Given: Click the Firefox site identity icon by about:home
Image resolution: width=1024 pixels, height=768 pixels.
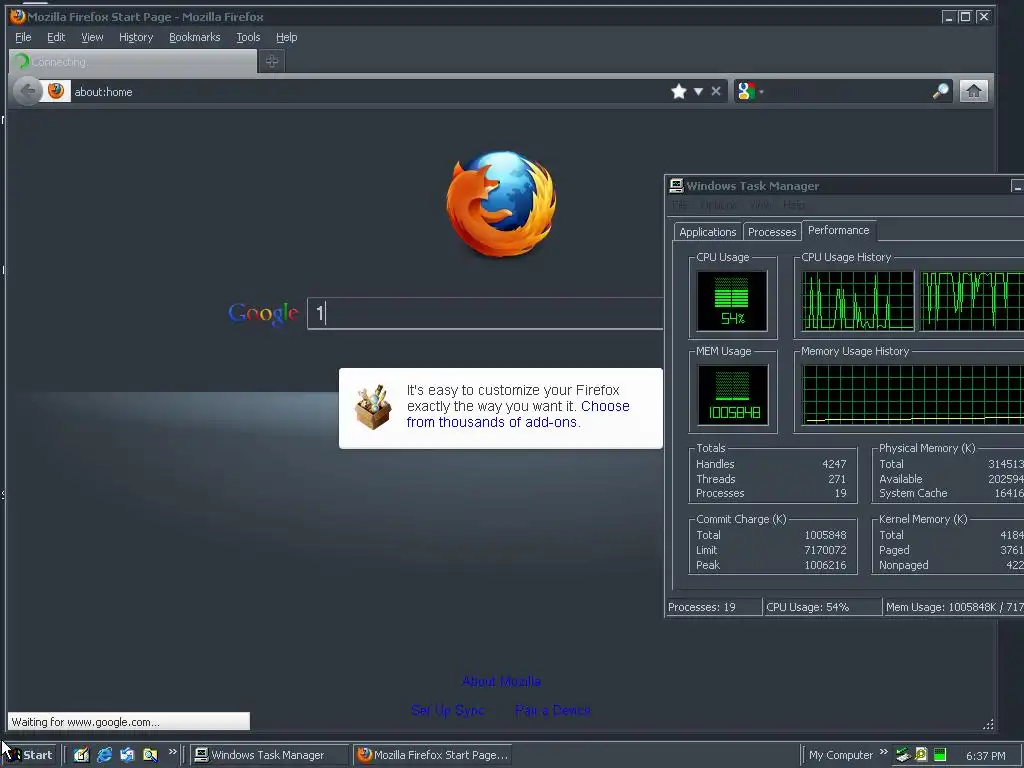Looking at the screenshot, I should [x=56, y=91].
